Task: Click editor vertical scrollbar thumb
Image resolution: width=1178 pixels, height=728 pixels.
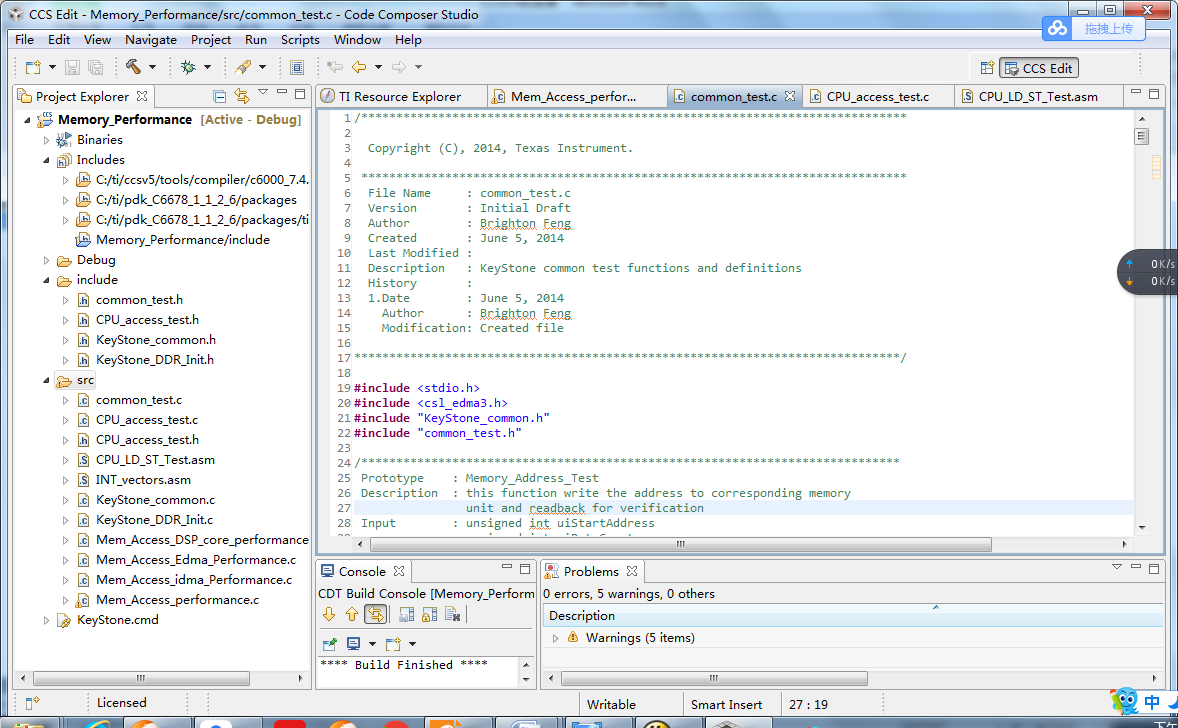Action: pos(1142,136)
